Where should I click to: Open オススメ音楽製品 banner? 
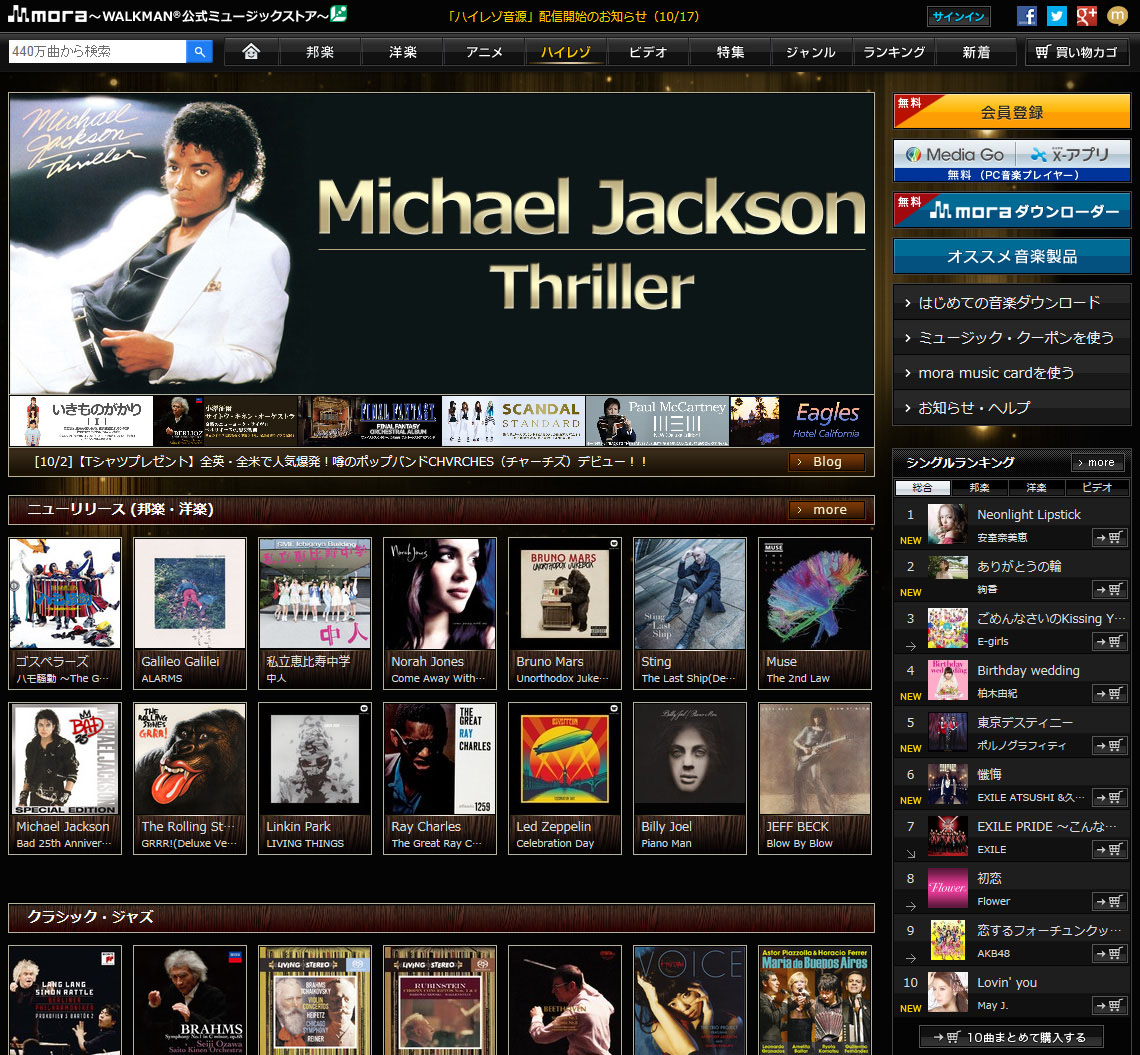(x=1011, y=256)
